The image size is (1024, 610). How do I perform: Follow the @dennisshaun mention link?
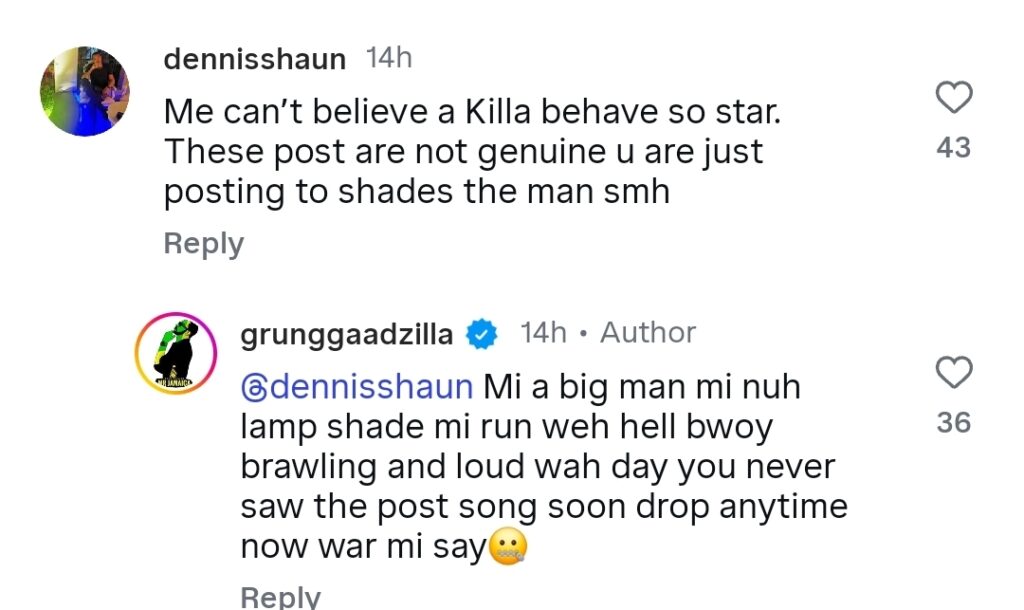click(357, 387)
